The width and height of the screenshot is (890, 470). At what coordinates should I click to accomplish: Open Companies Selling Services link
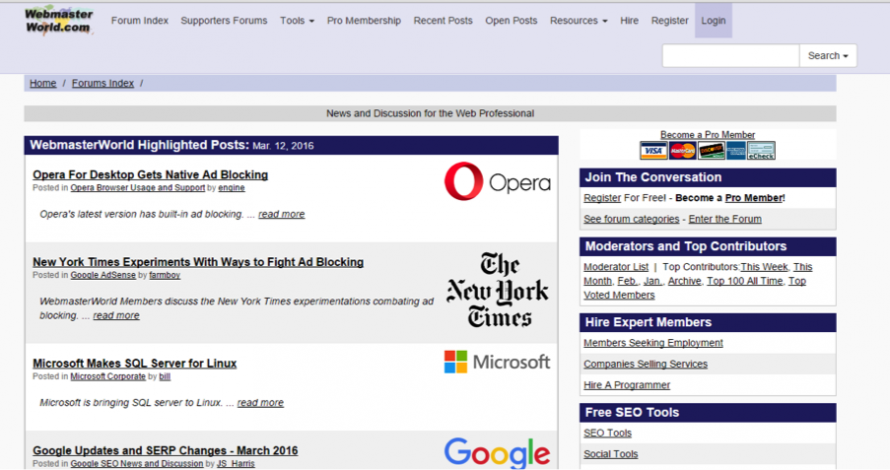click(645, 364)
